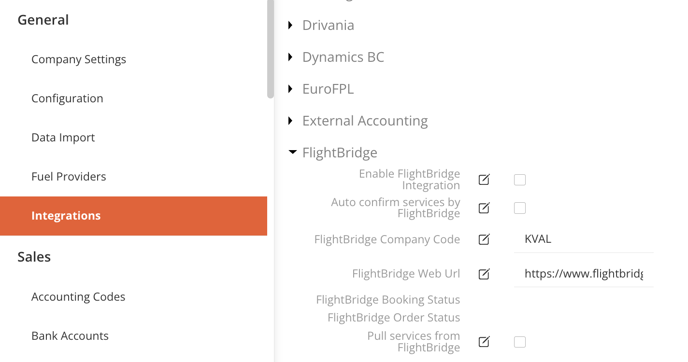Check Pull services from FlightBridge box

coord(520,342)
